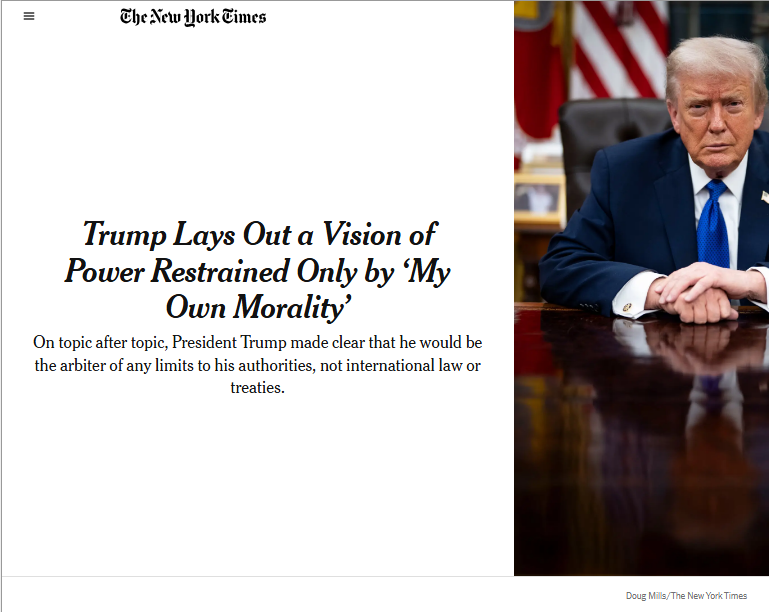Open the hamburger sections menu
Image resolution: width=769 pixels, height=612 pixels.
coord(29,16)
